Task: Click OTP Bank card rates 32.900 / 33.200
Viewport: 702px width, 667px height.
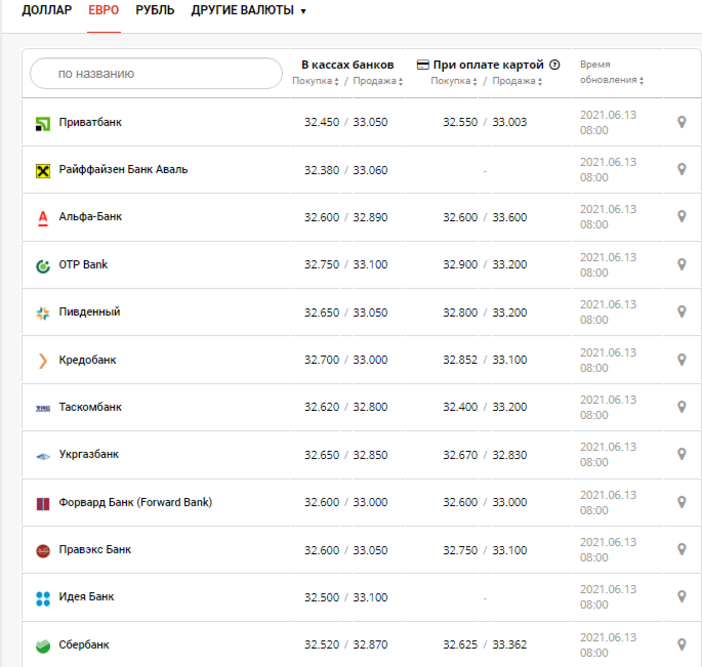Action: pos(485,265)
